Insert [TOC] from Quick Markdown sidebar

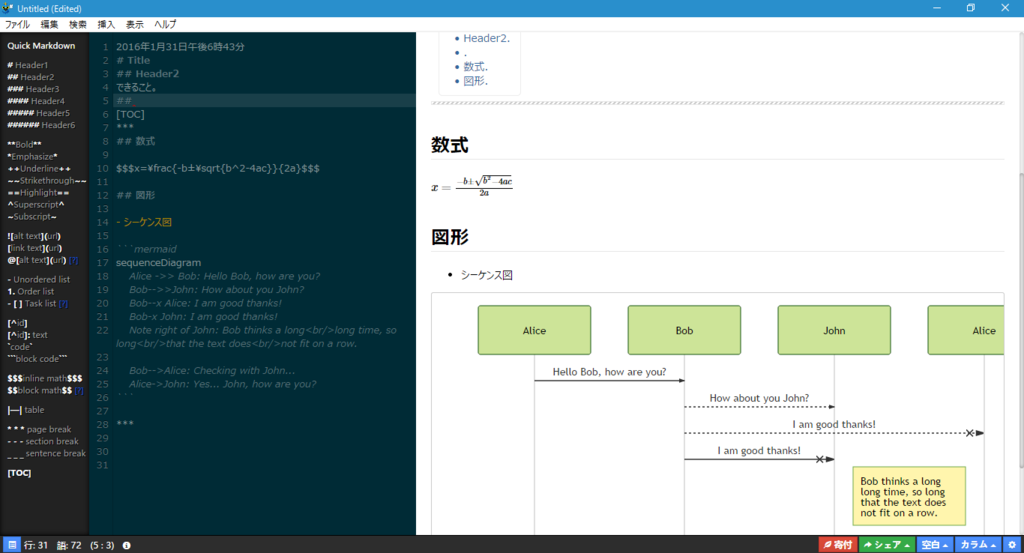tap(19, 473)
